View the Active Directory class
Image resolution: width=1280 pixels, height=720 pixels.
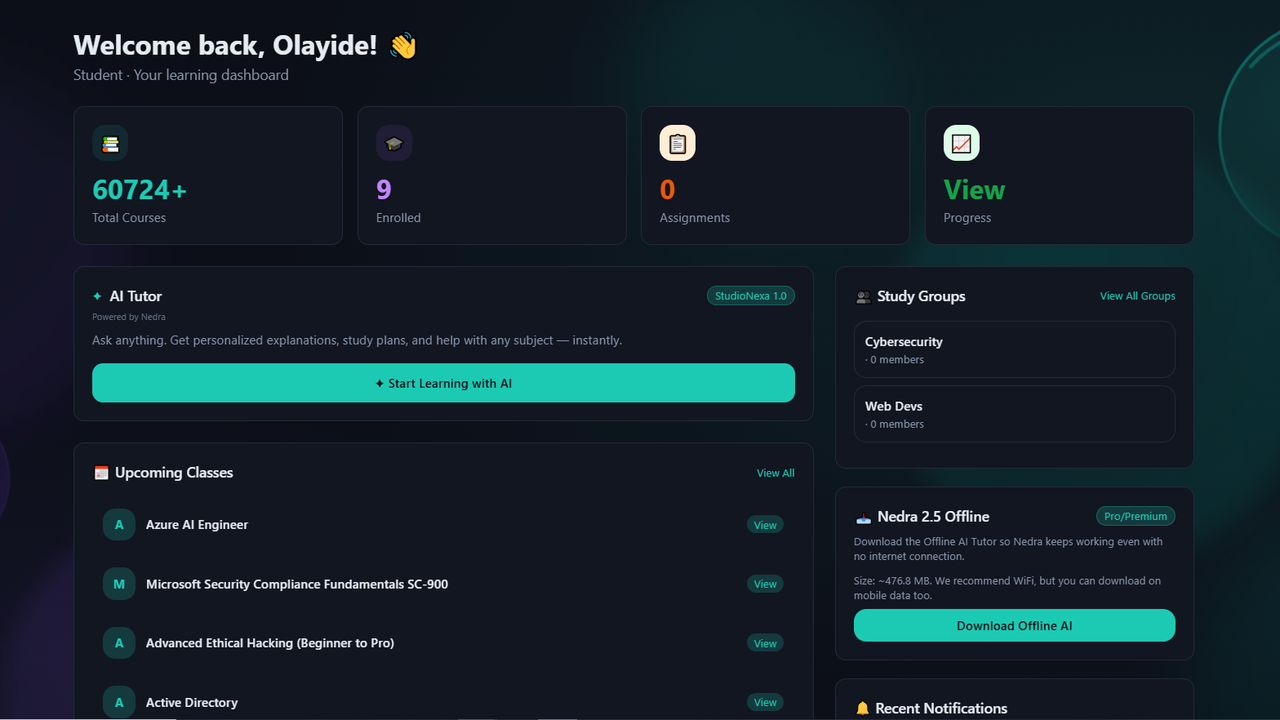pyautogui.click(x=765, y=702)
